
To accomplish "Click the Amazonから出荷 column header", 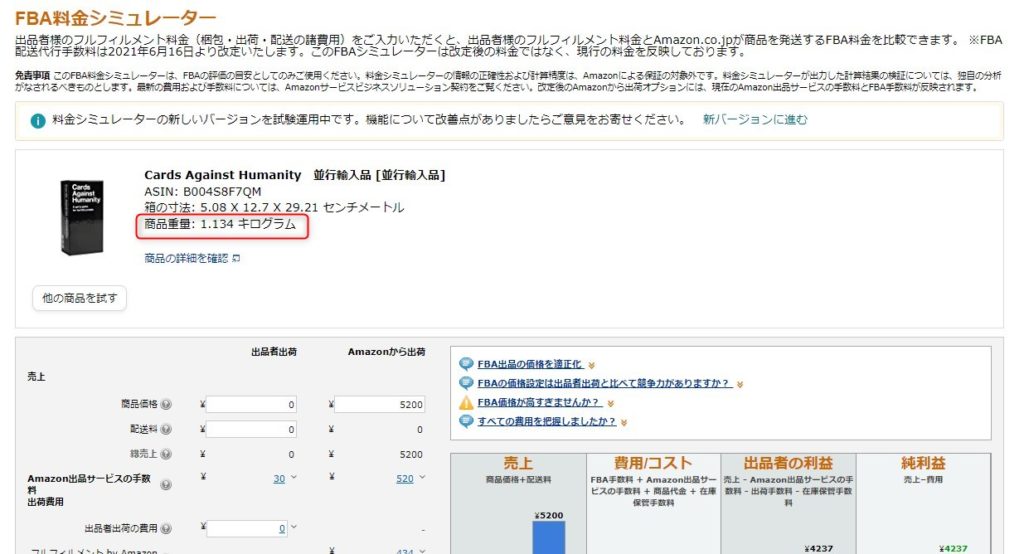I will 387,351.
